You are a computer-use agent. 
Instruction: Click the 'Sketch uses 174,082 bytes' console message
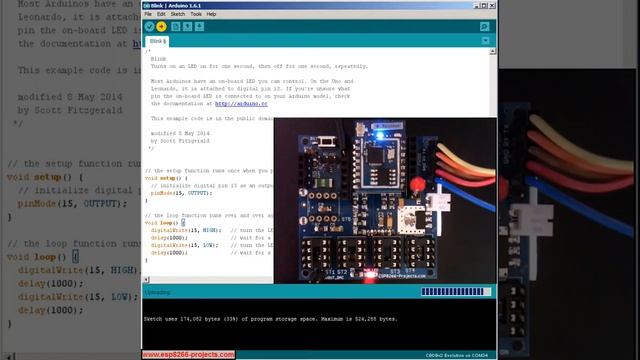270,319
